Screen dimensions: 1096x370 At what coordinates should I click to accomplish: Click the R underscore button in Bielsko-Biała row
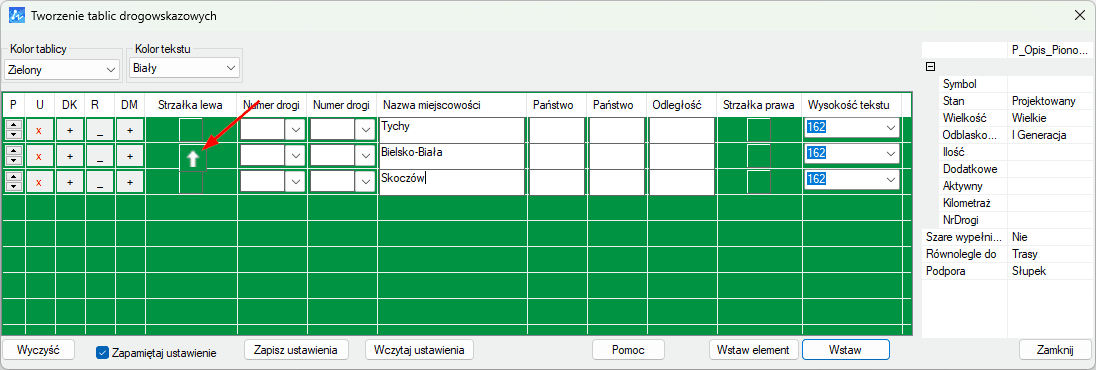tap(100, 156)
